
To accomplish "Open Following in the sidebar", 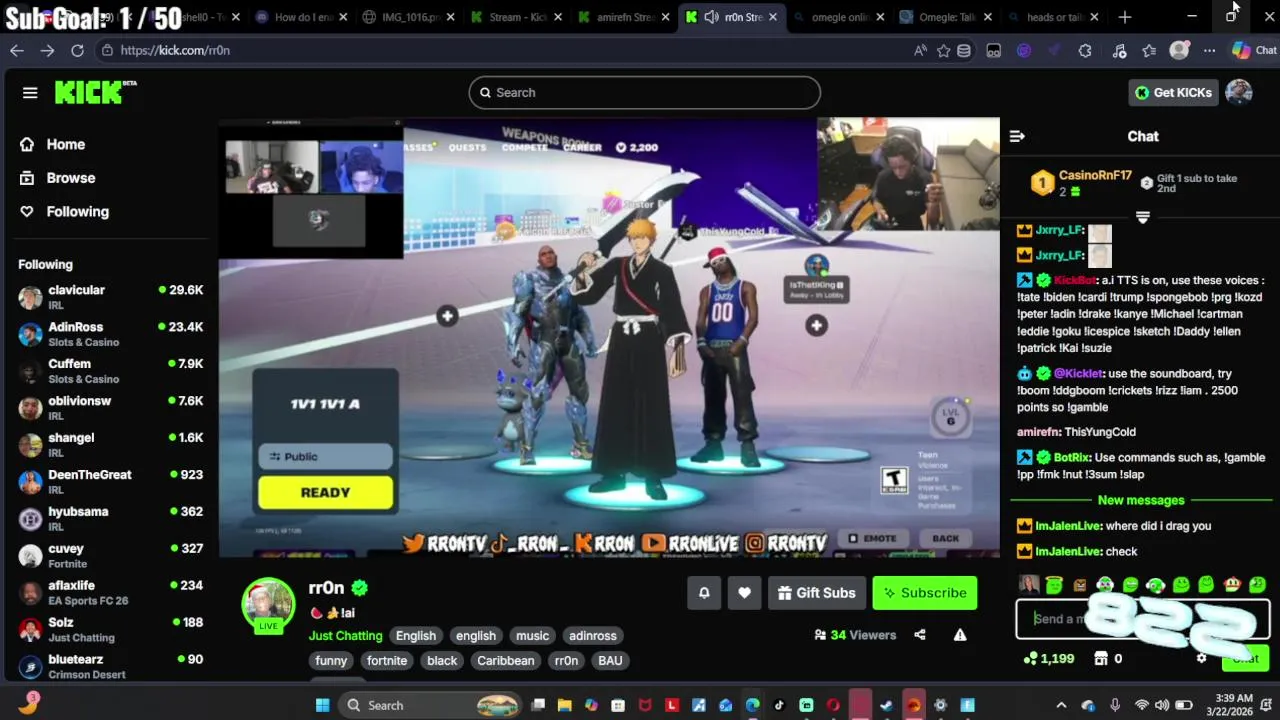I will (77, 211).
